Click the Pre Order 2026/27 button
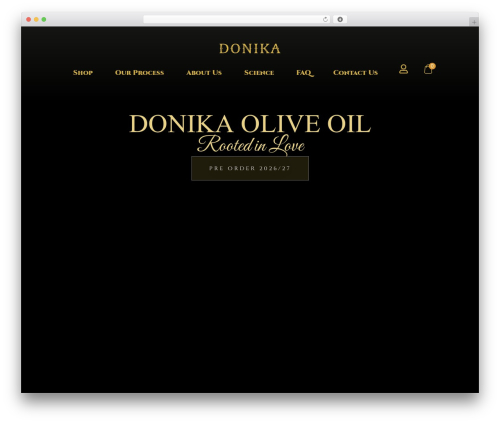This screenshot has width=500, height=423. coord(250,168)
